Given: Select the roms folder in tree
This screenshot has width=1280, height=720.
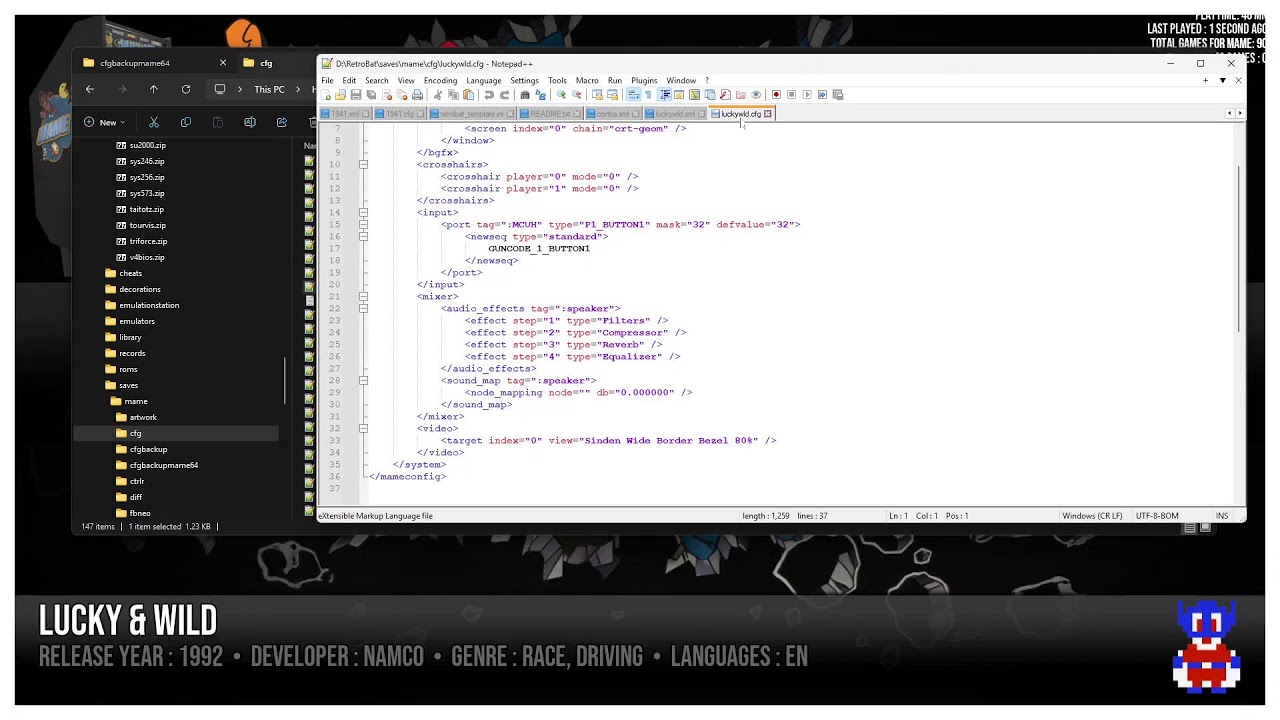Looking at the screenshot, I should point(128,369).
